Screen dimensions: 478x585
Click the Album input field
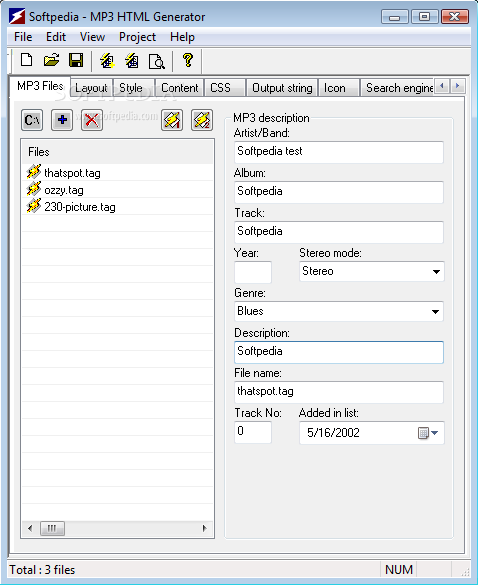tap(339, 192)
